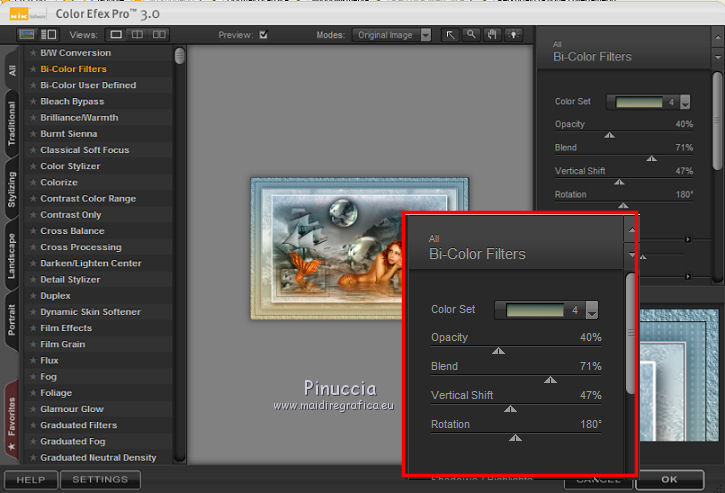Click the green Color Set swatch in original panel
Viewport: 725px width, 493px height.
[639, 102]
